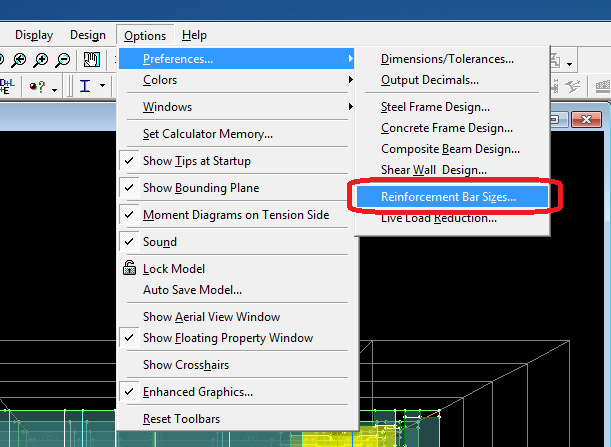The height and width of the screenshot is (447, 611).
Task: Enable Show Crosshairs option
Action: [x=237, y=365]
